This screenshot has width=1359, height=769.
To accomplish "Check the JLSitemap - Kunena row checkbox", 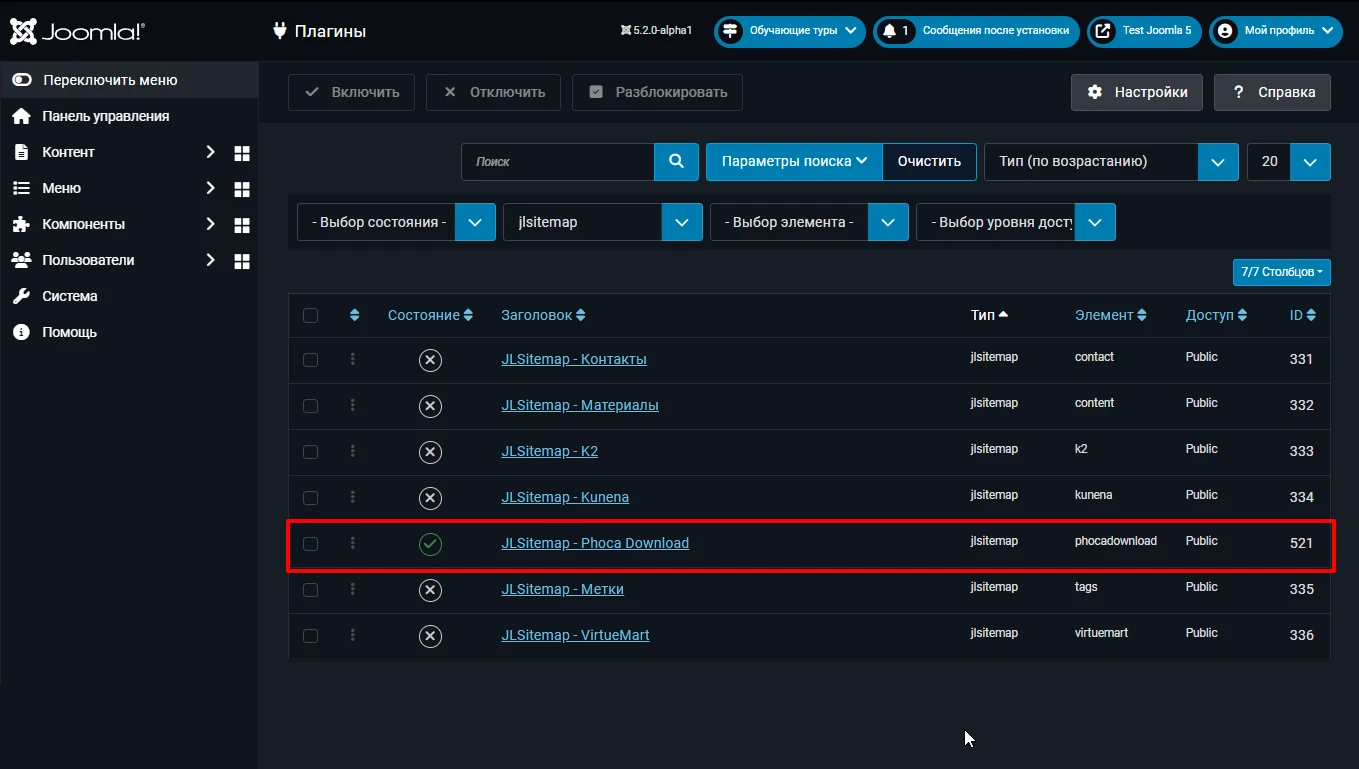I will (x=310, y=498).
